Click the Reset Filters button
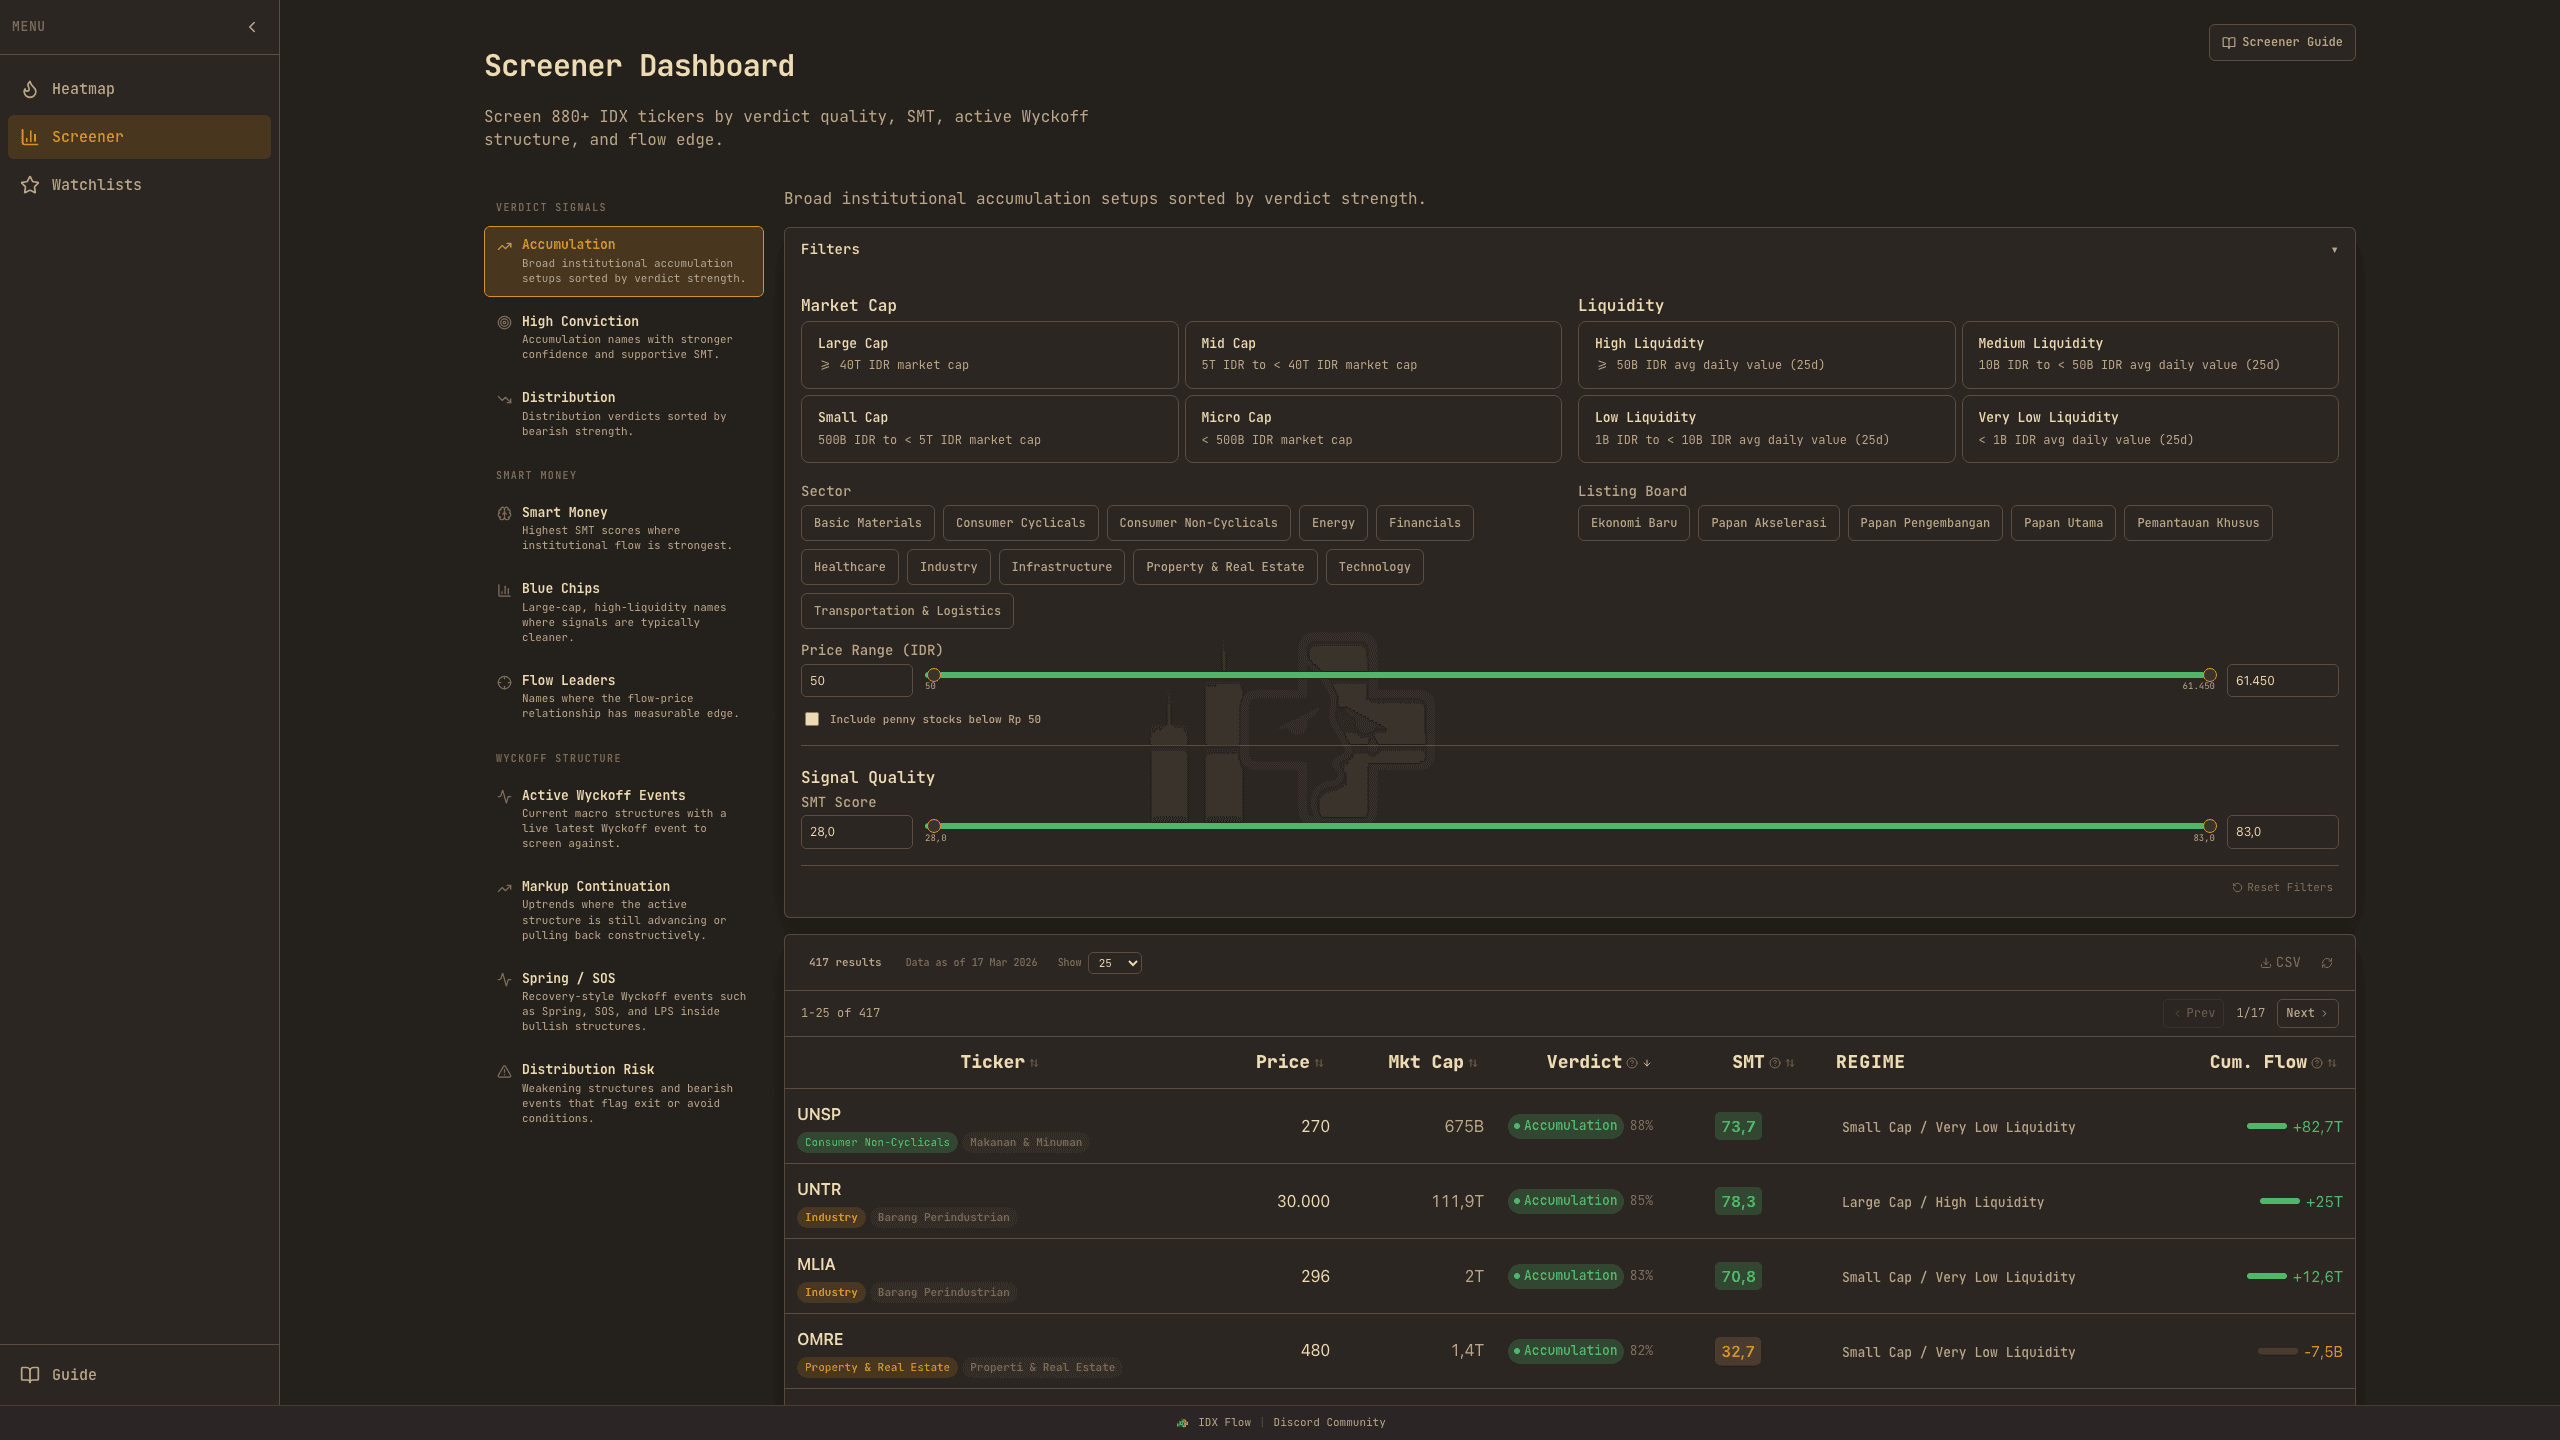Screen dimensions: 2560x1440 2282,888
